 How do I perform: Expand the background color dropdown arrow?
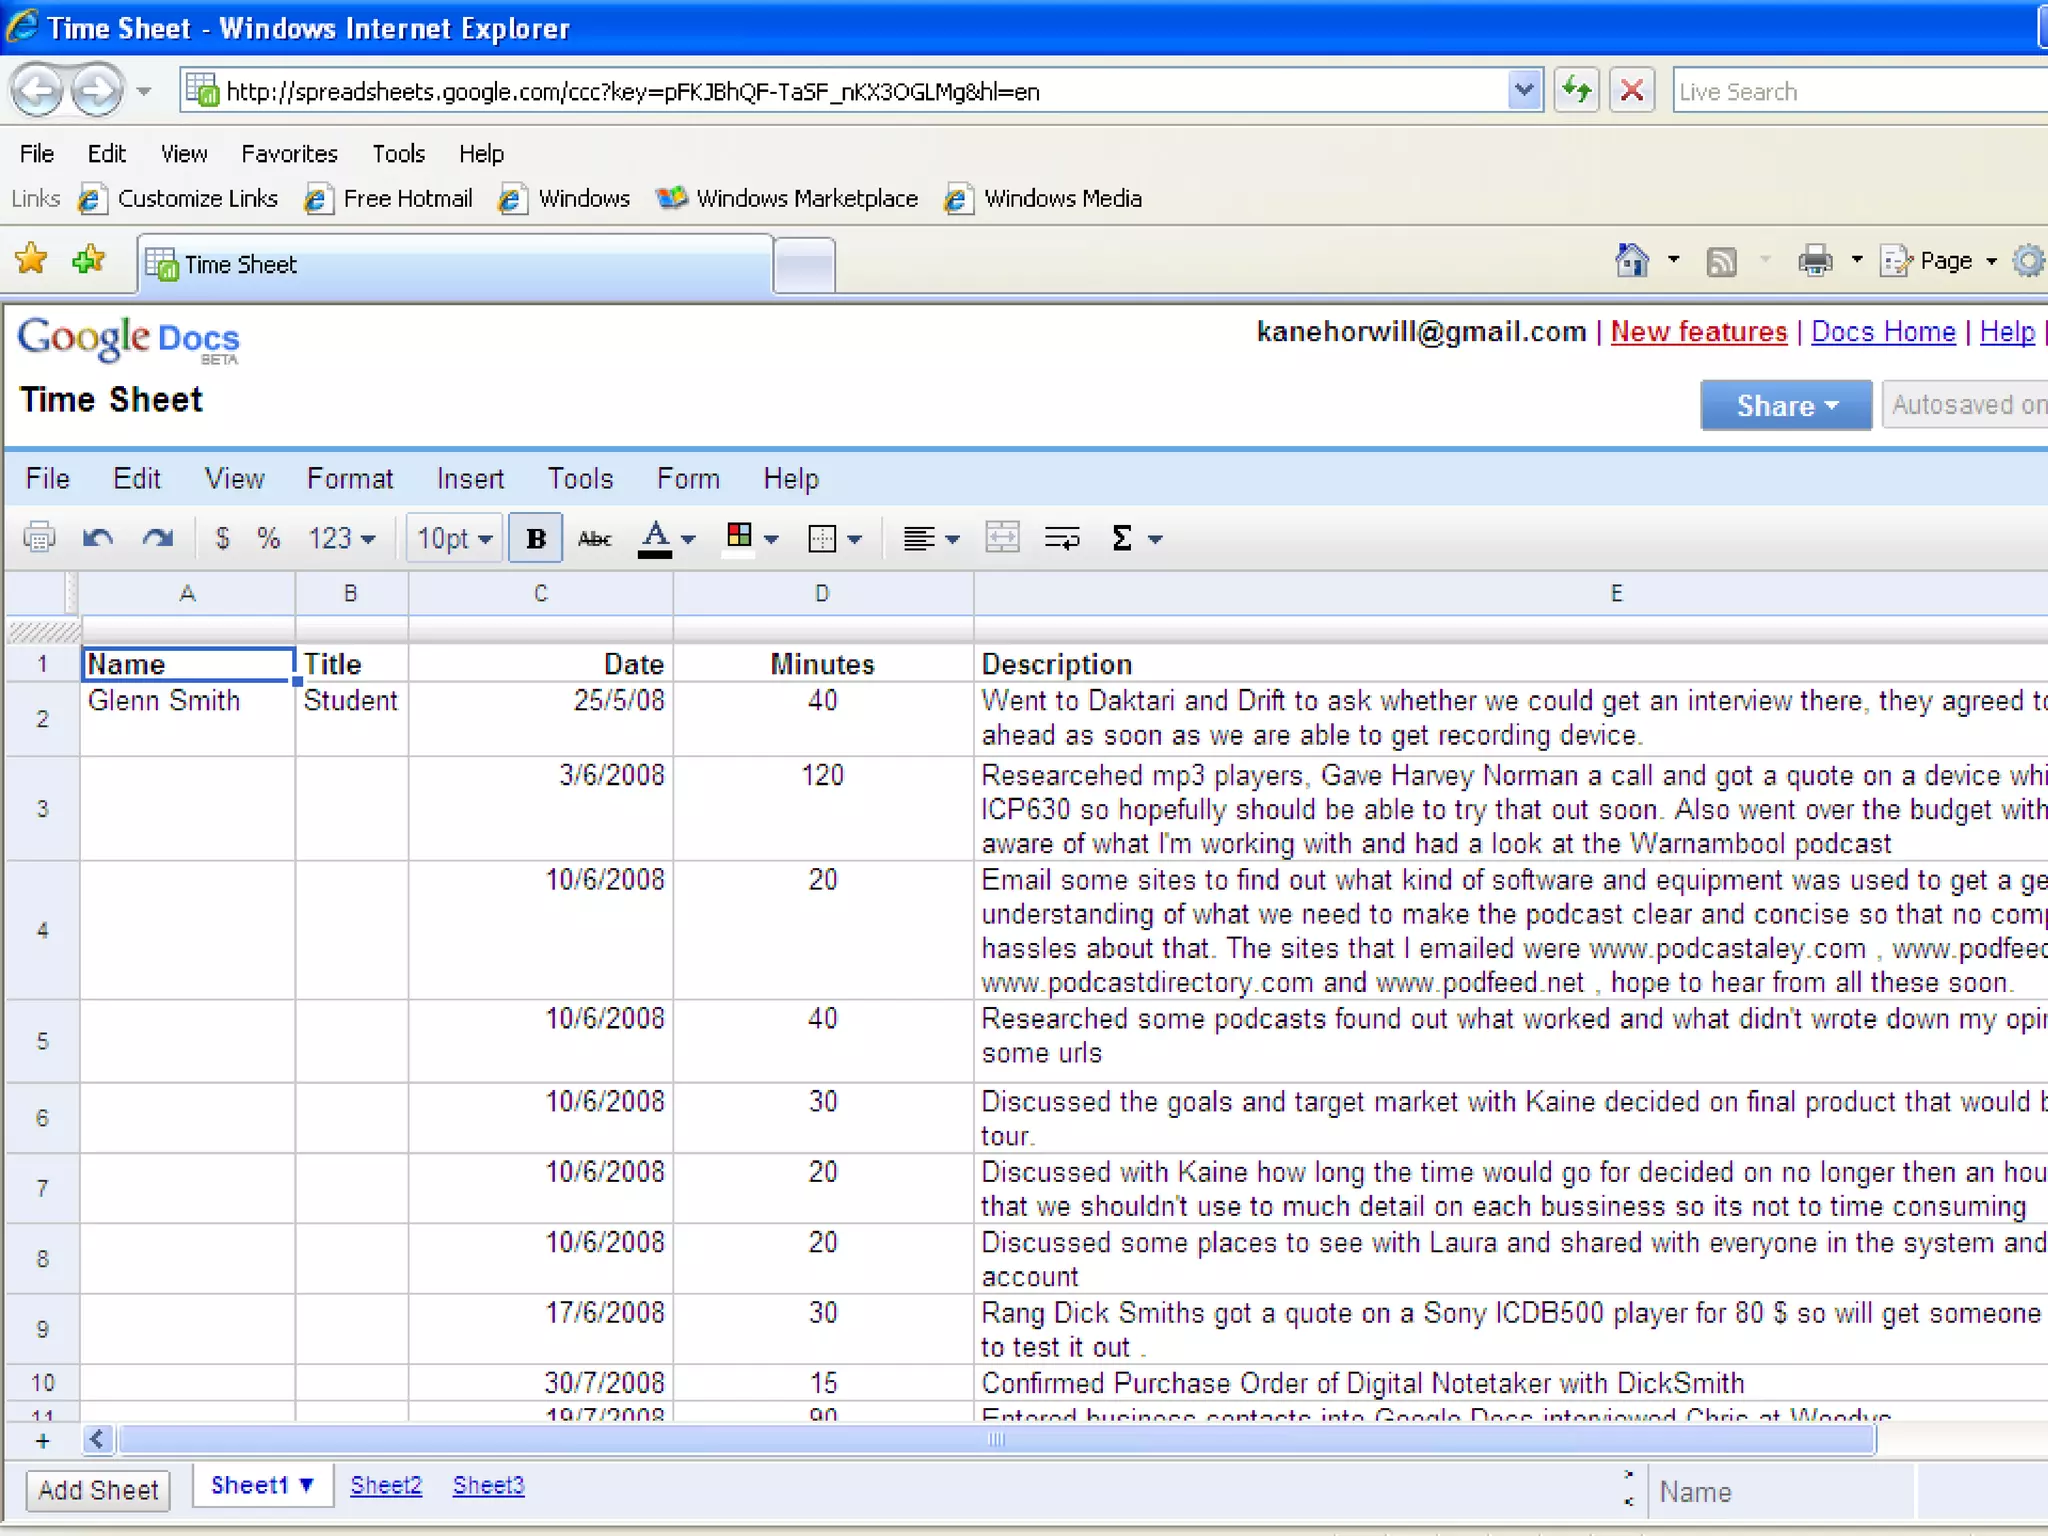(x=771, y=539)
